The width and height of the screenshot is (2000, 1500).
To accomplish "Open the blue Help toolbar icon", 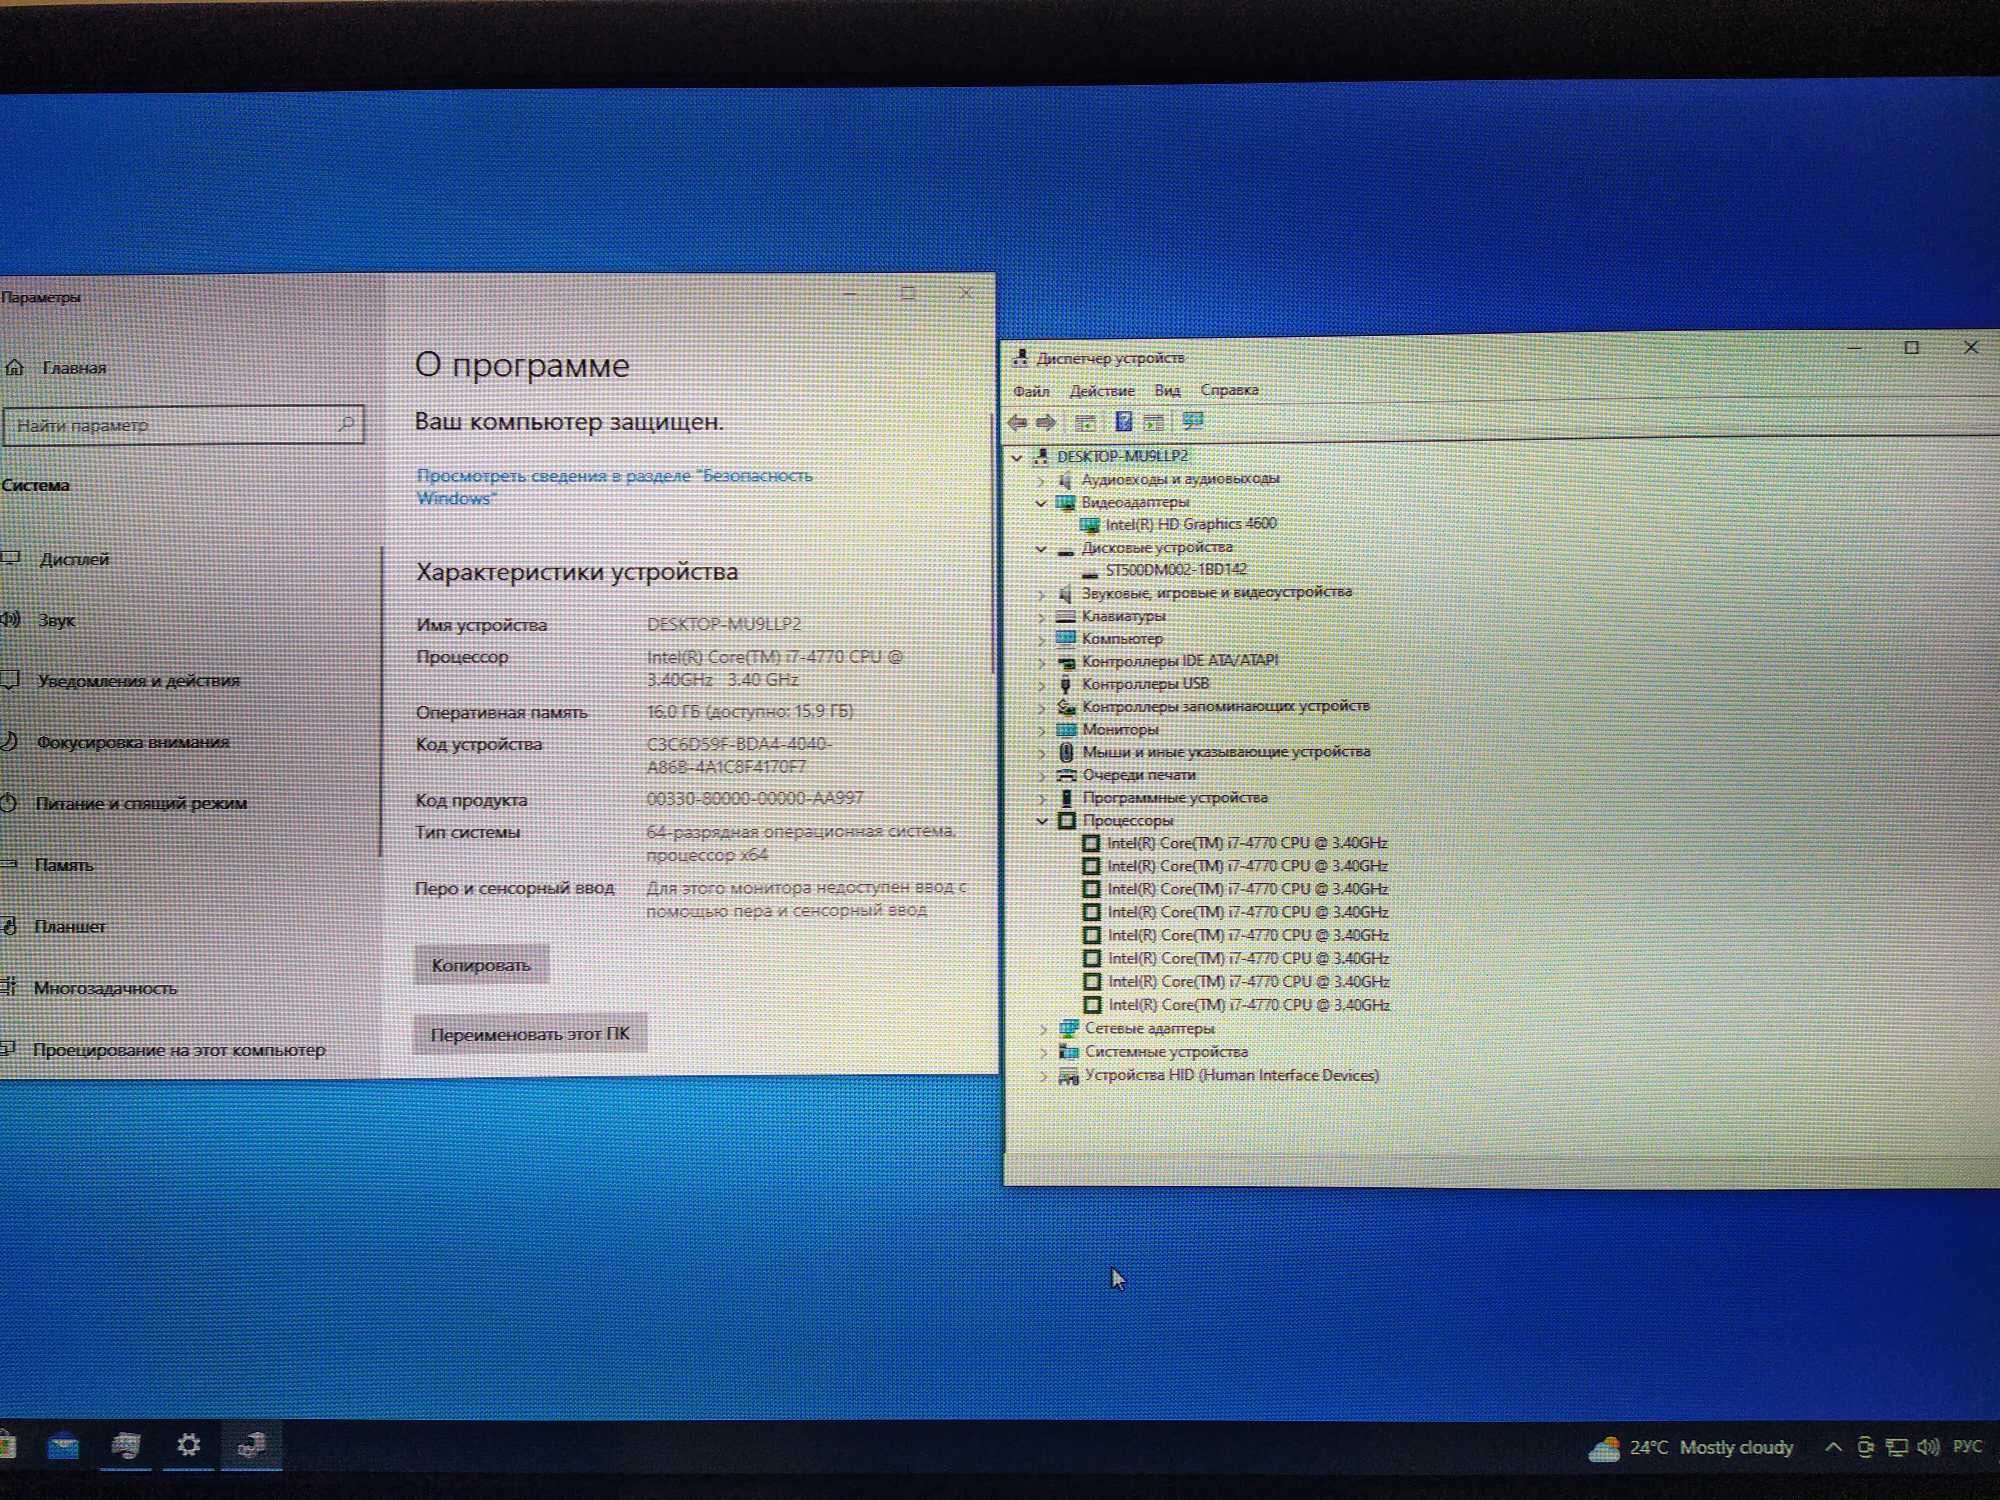I will [1123, 422].
